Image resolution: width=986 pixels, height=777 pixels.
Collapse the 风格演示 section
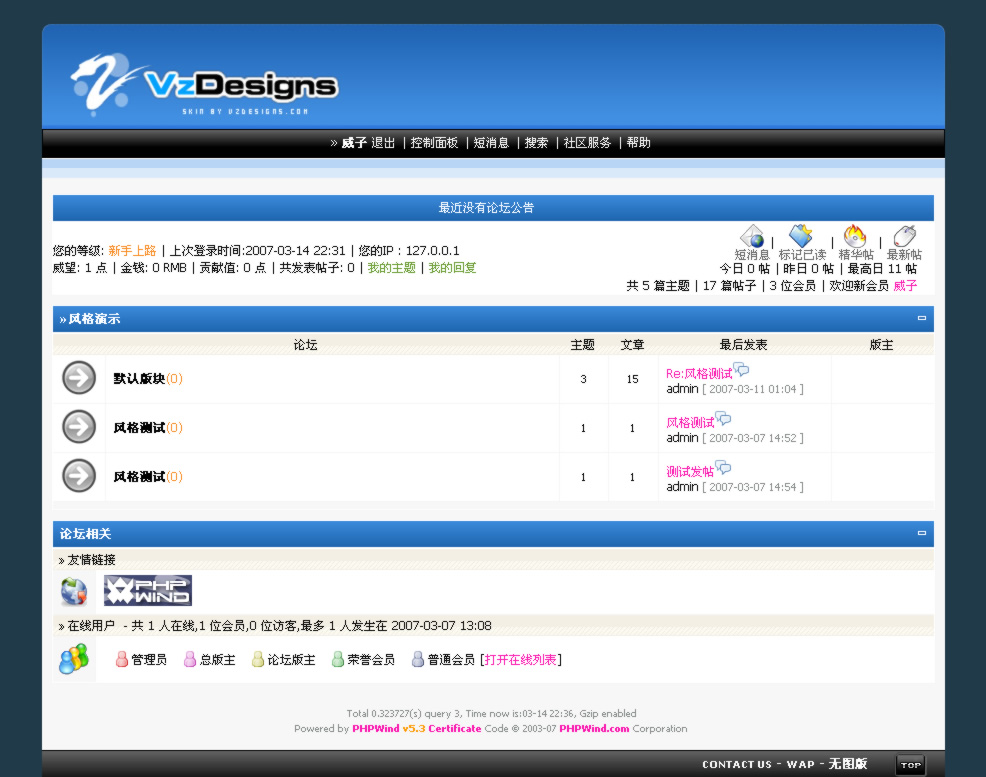[922, 318]
